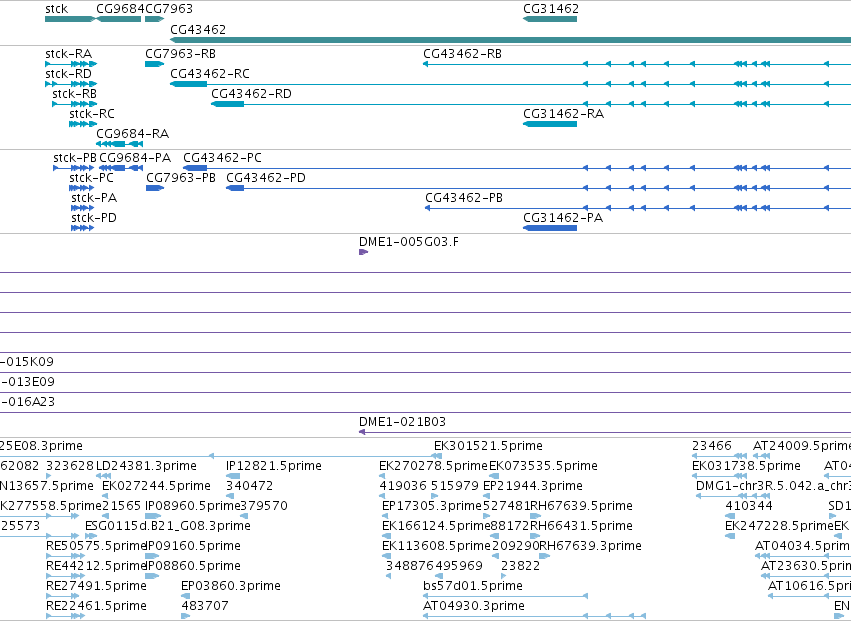
Task: Click protein label CG43462-PB
Action: (x=463, y=198)
